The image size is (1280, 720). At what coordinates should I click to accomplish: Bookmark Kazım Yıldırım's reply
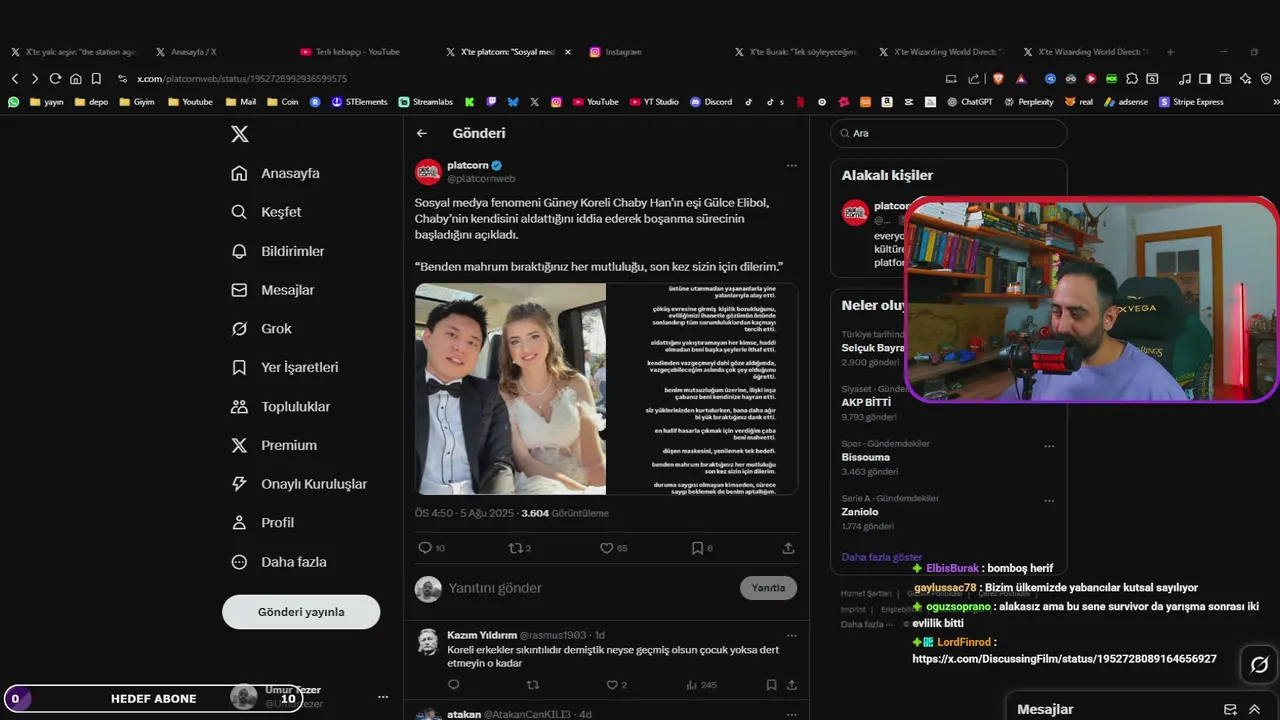771,685
